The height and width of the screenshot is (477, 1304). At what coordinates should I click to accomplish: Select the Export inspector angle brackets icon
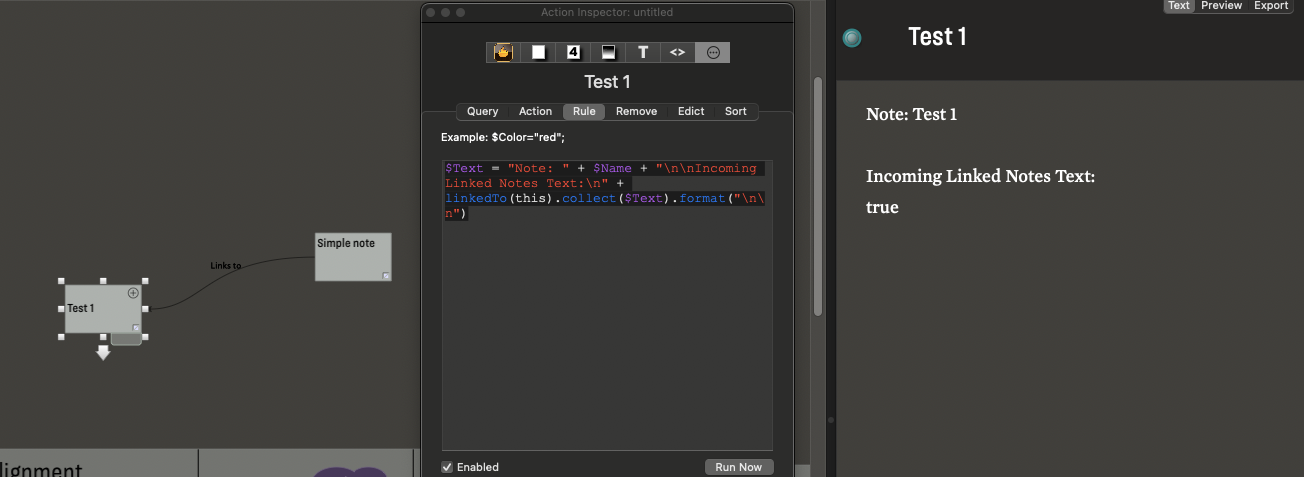pos(677,53)
